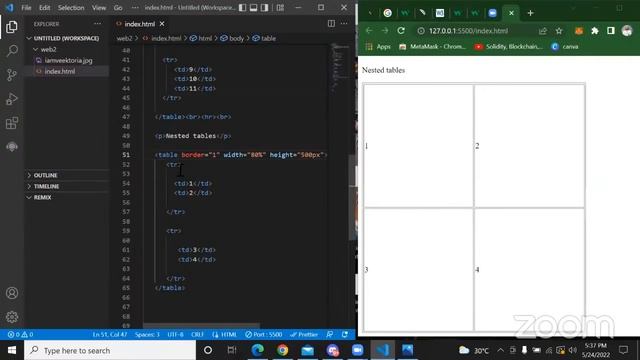Select index.html in Explorer tree
640x360 pixels.
coord(60,71)
